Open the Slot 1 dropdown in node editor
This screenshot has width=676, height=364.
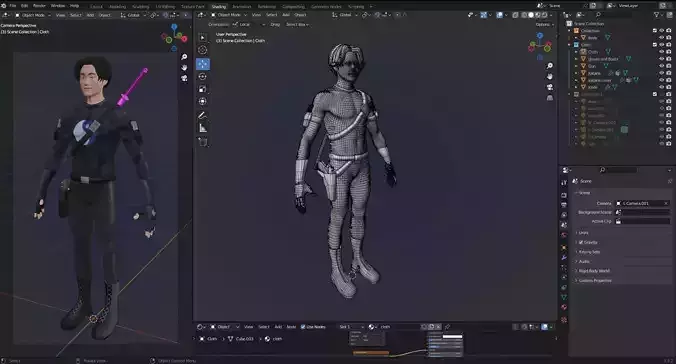pyautogui.click(x=351, y=327)
